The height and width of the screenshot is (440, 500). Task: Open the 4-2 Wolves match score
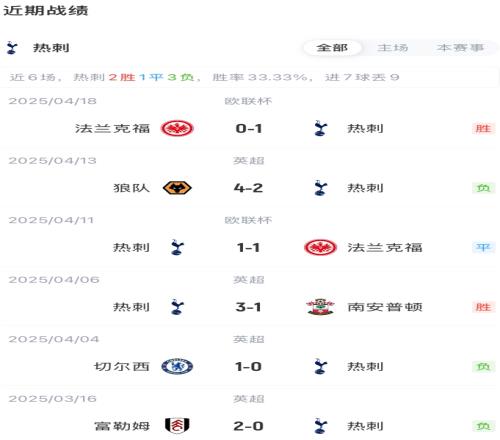tap(249, 188)
